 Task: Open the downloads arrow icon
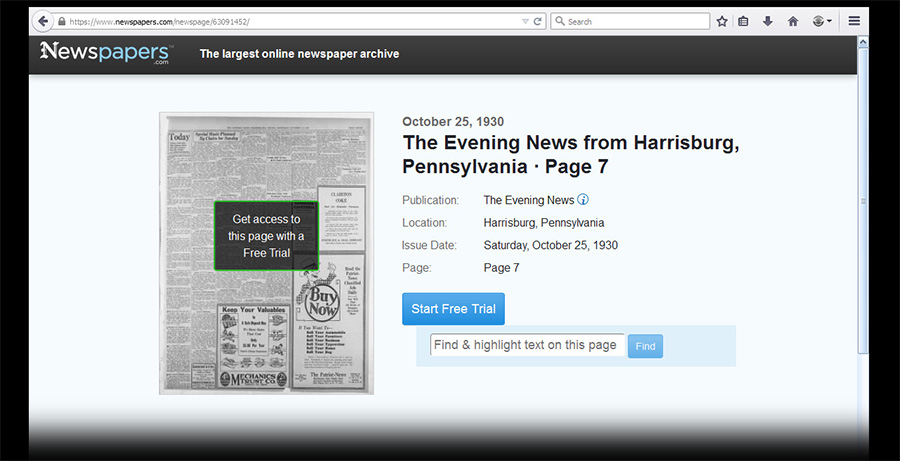768,21
